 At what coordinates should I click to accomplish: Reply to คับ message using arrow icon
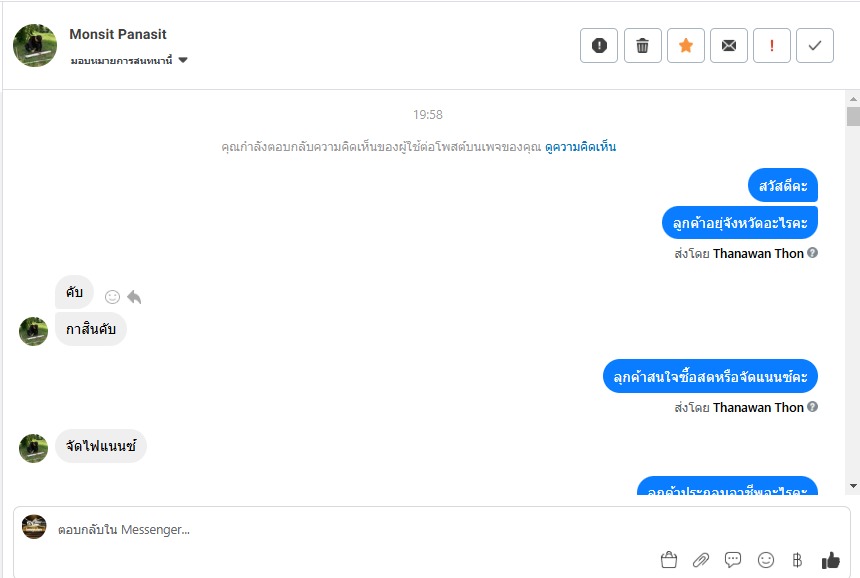134,297
